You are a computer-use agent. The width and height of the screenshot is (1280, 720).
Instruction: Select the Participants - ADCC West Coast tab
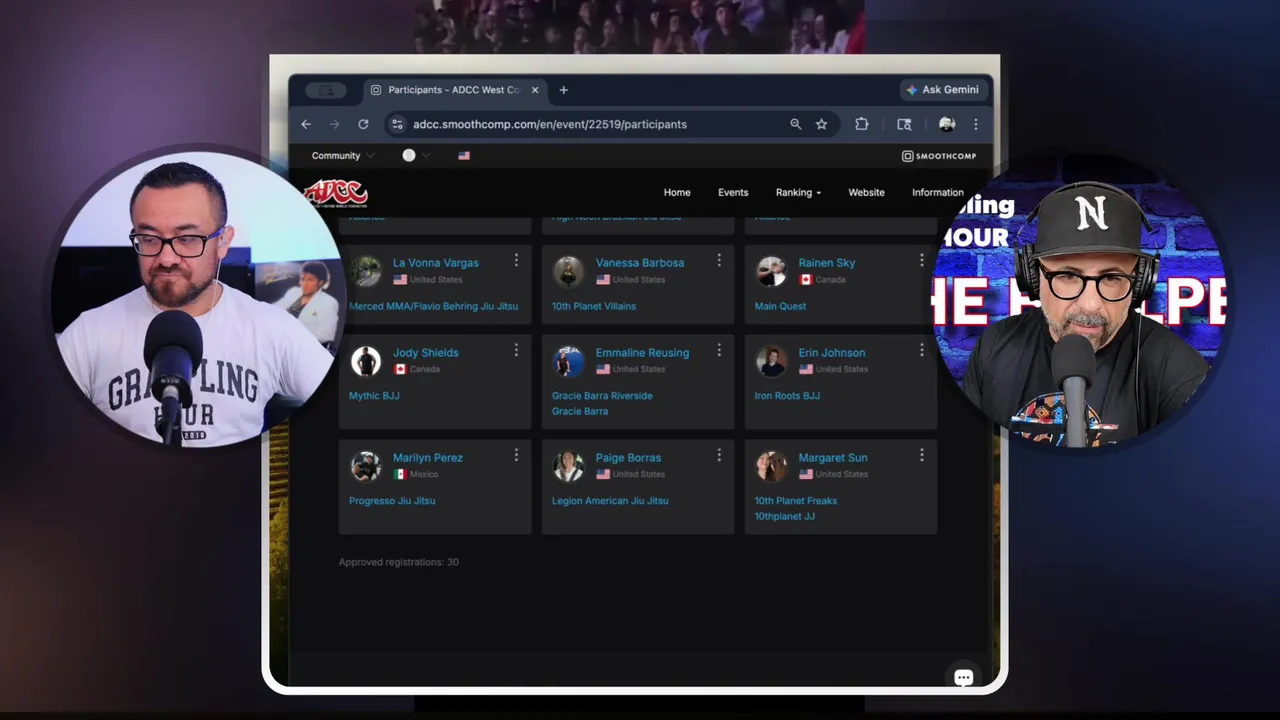pyautogui.click(x=454, y=90)
